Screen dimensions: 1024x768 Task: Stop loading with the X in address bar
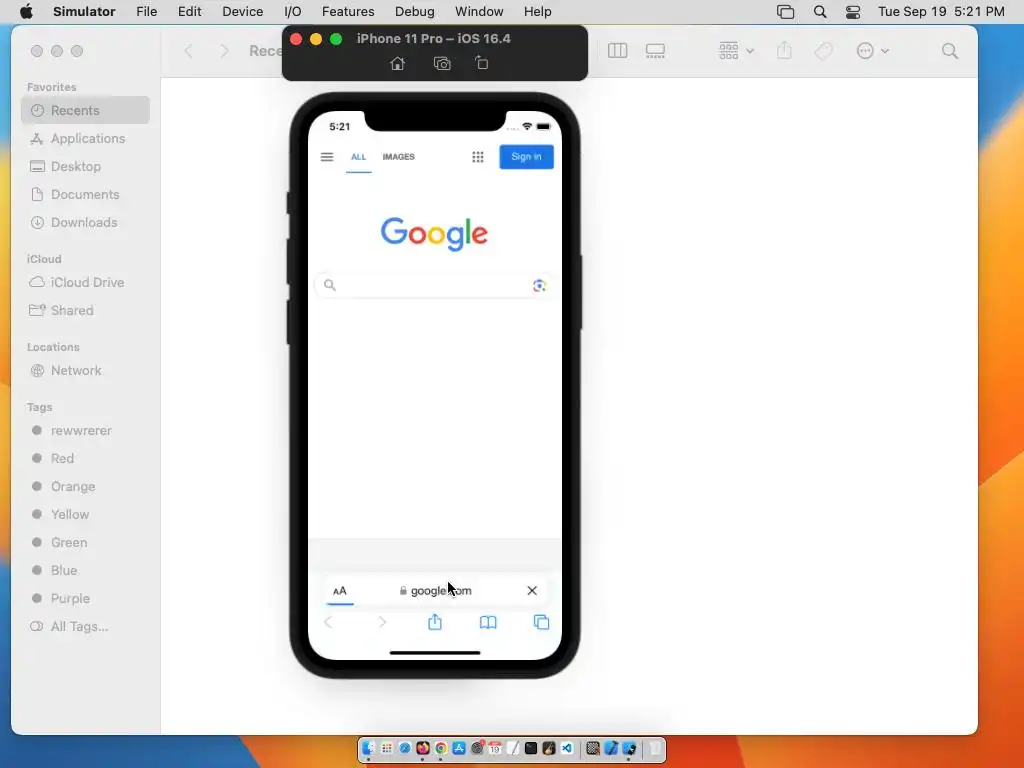pos(532,590)
